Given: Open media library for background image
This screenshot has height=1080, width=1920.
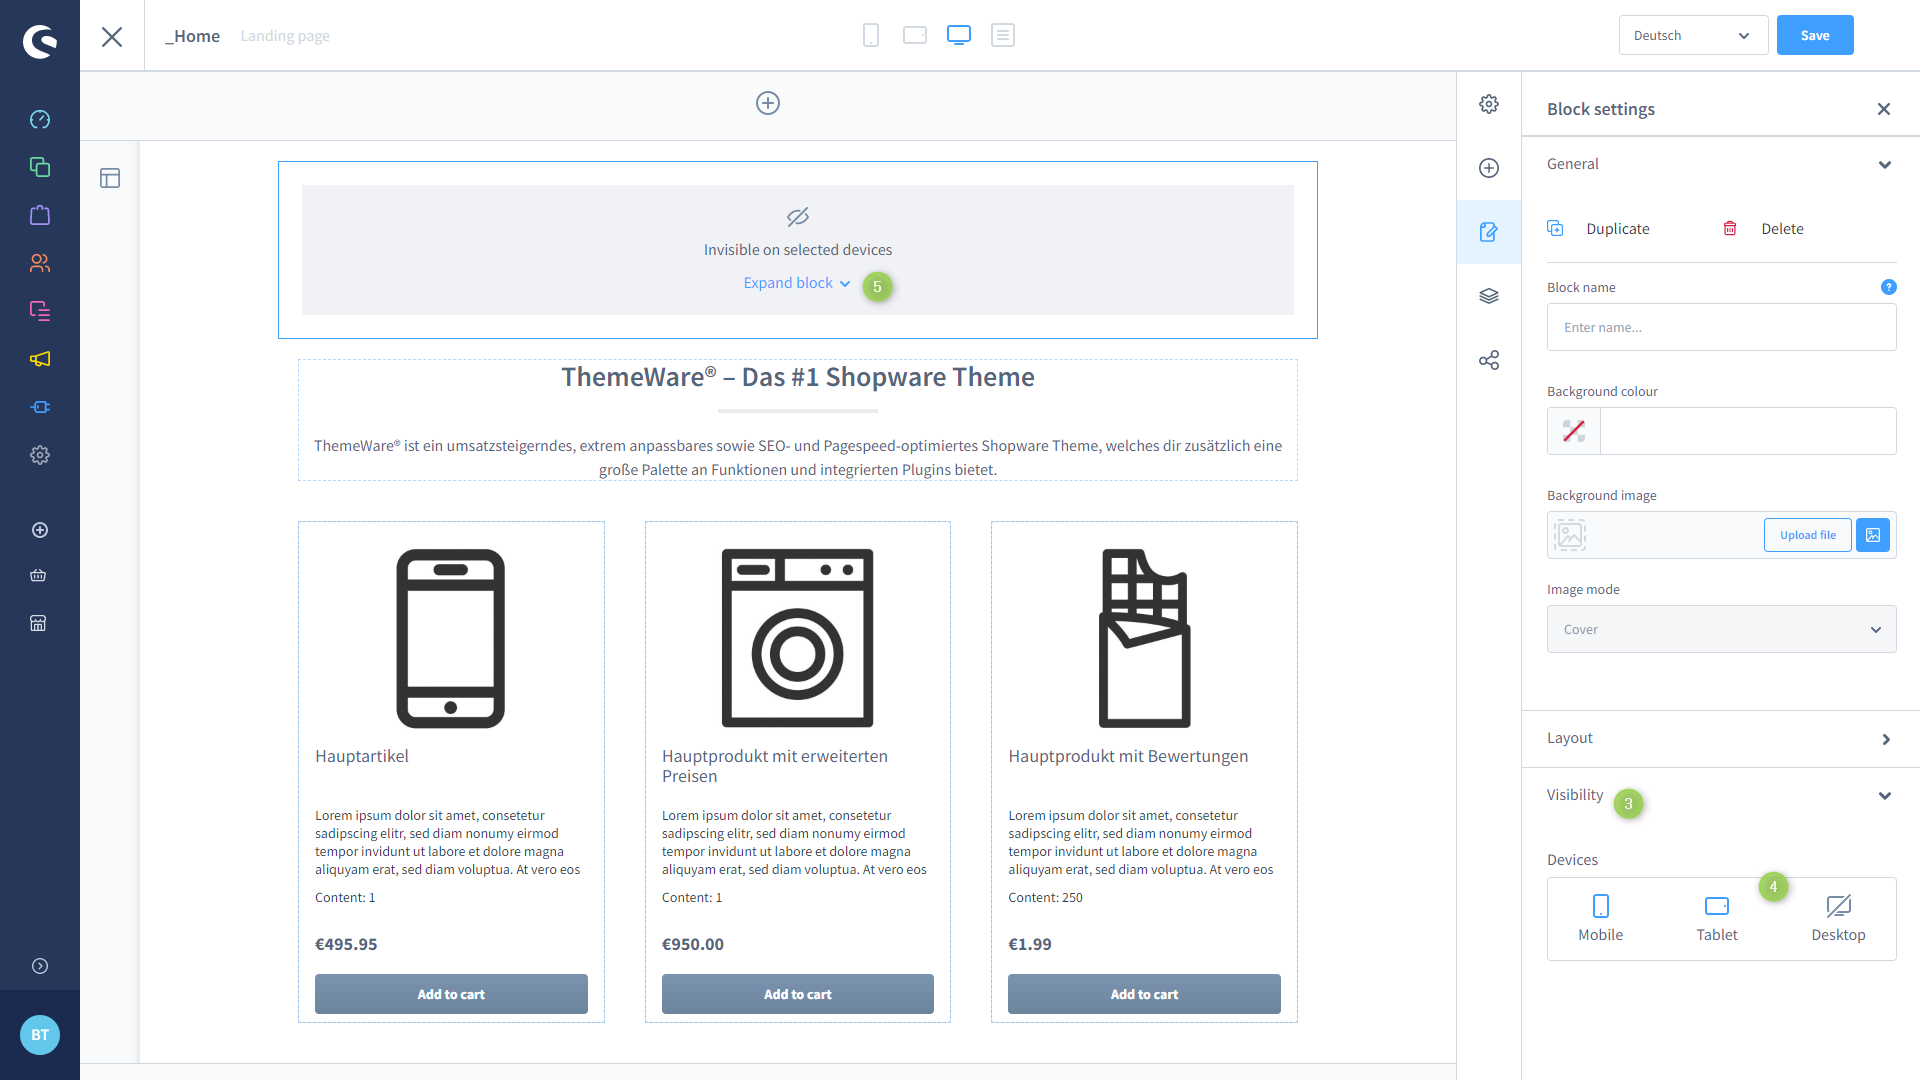Looking at the screenshot, I should pos(1873,535).
